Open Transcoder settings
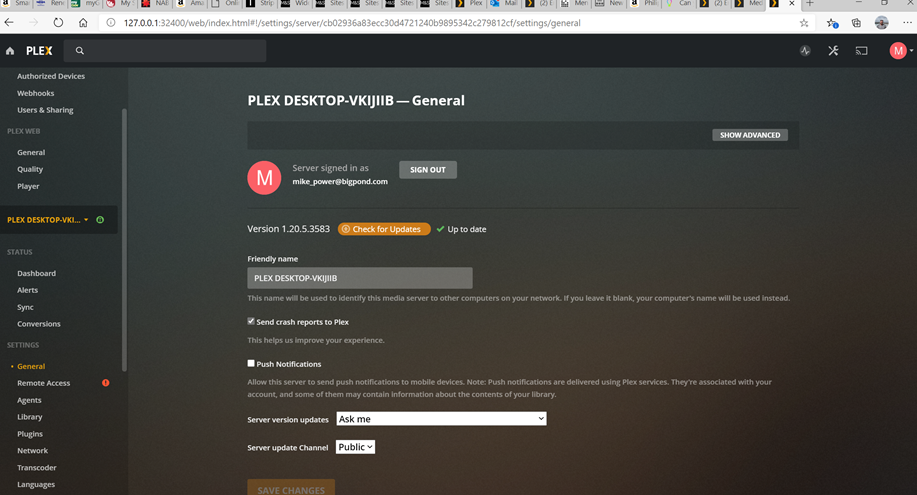Viewport: 917px width, 495px height. (37, 468)
